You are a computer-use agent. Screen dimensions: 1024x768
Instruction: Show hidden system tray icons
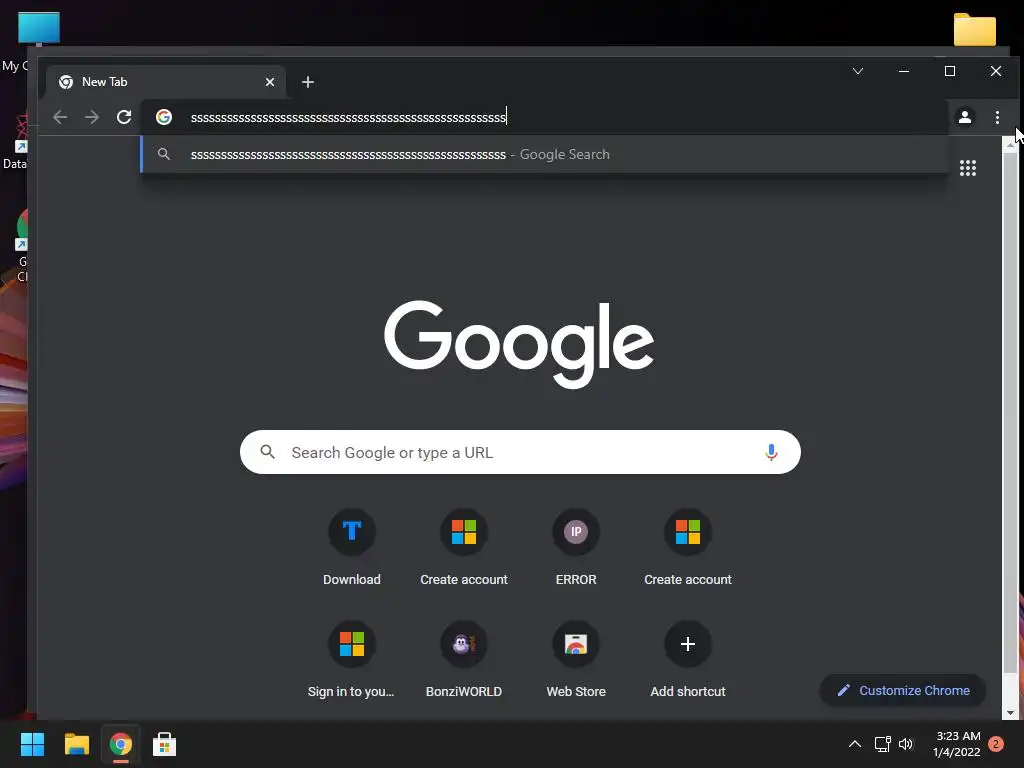click(x=854, y=744)
